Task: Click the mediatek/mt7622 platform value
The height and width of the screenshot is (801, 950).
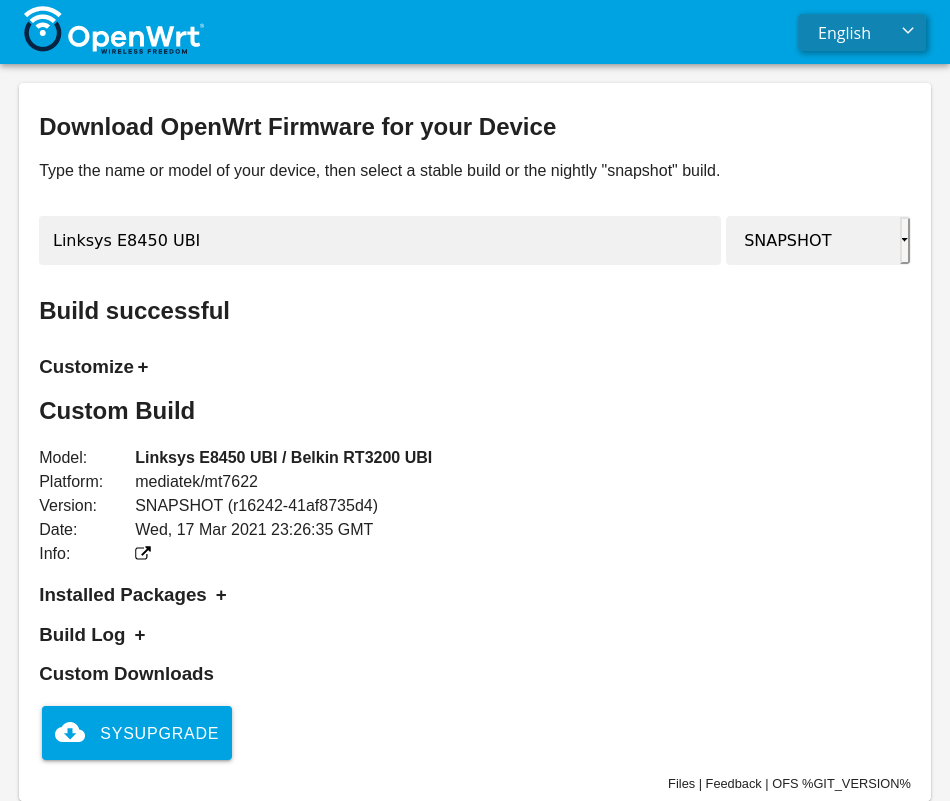Action: tap(196, 481)
